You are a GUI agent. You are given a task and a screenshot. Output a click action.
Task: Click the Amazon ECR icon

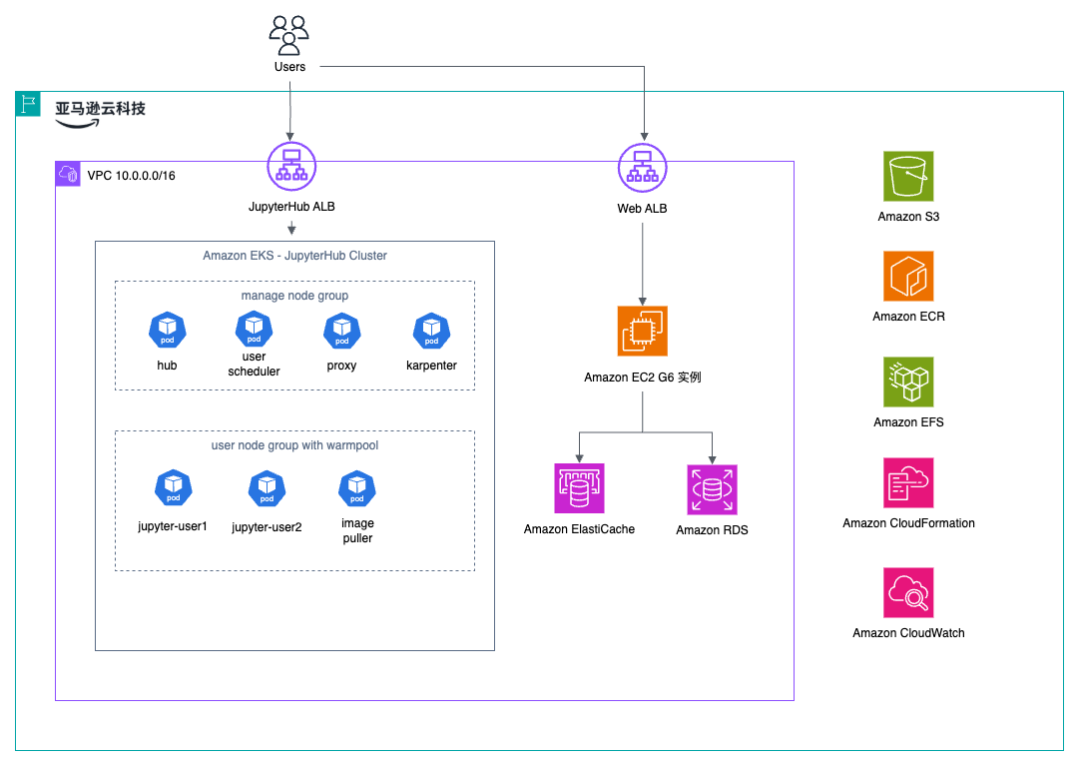908,276
